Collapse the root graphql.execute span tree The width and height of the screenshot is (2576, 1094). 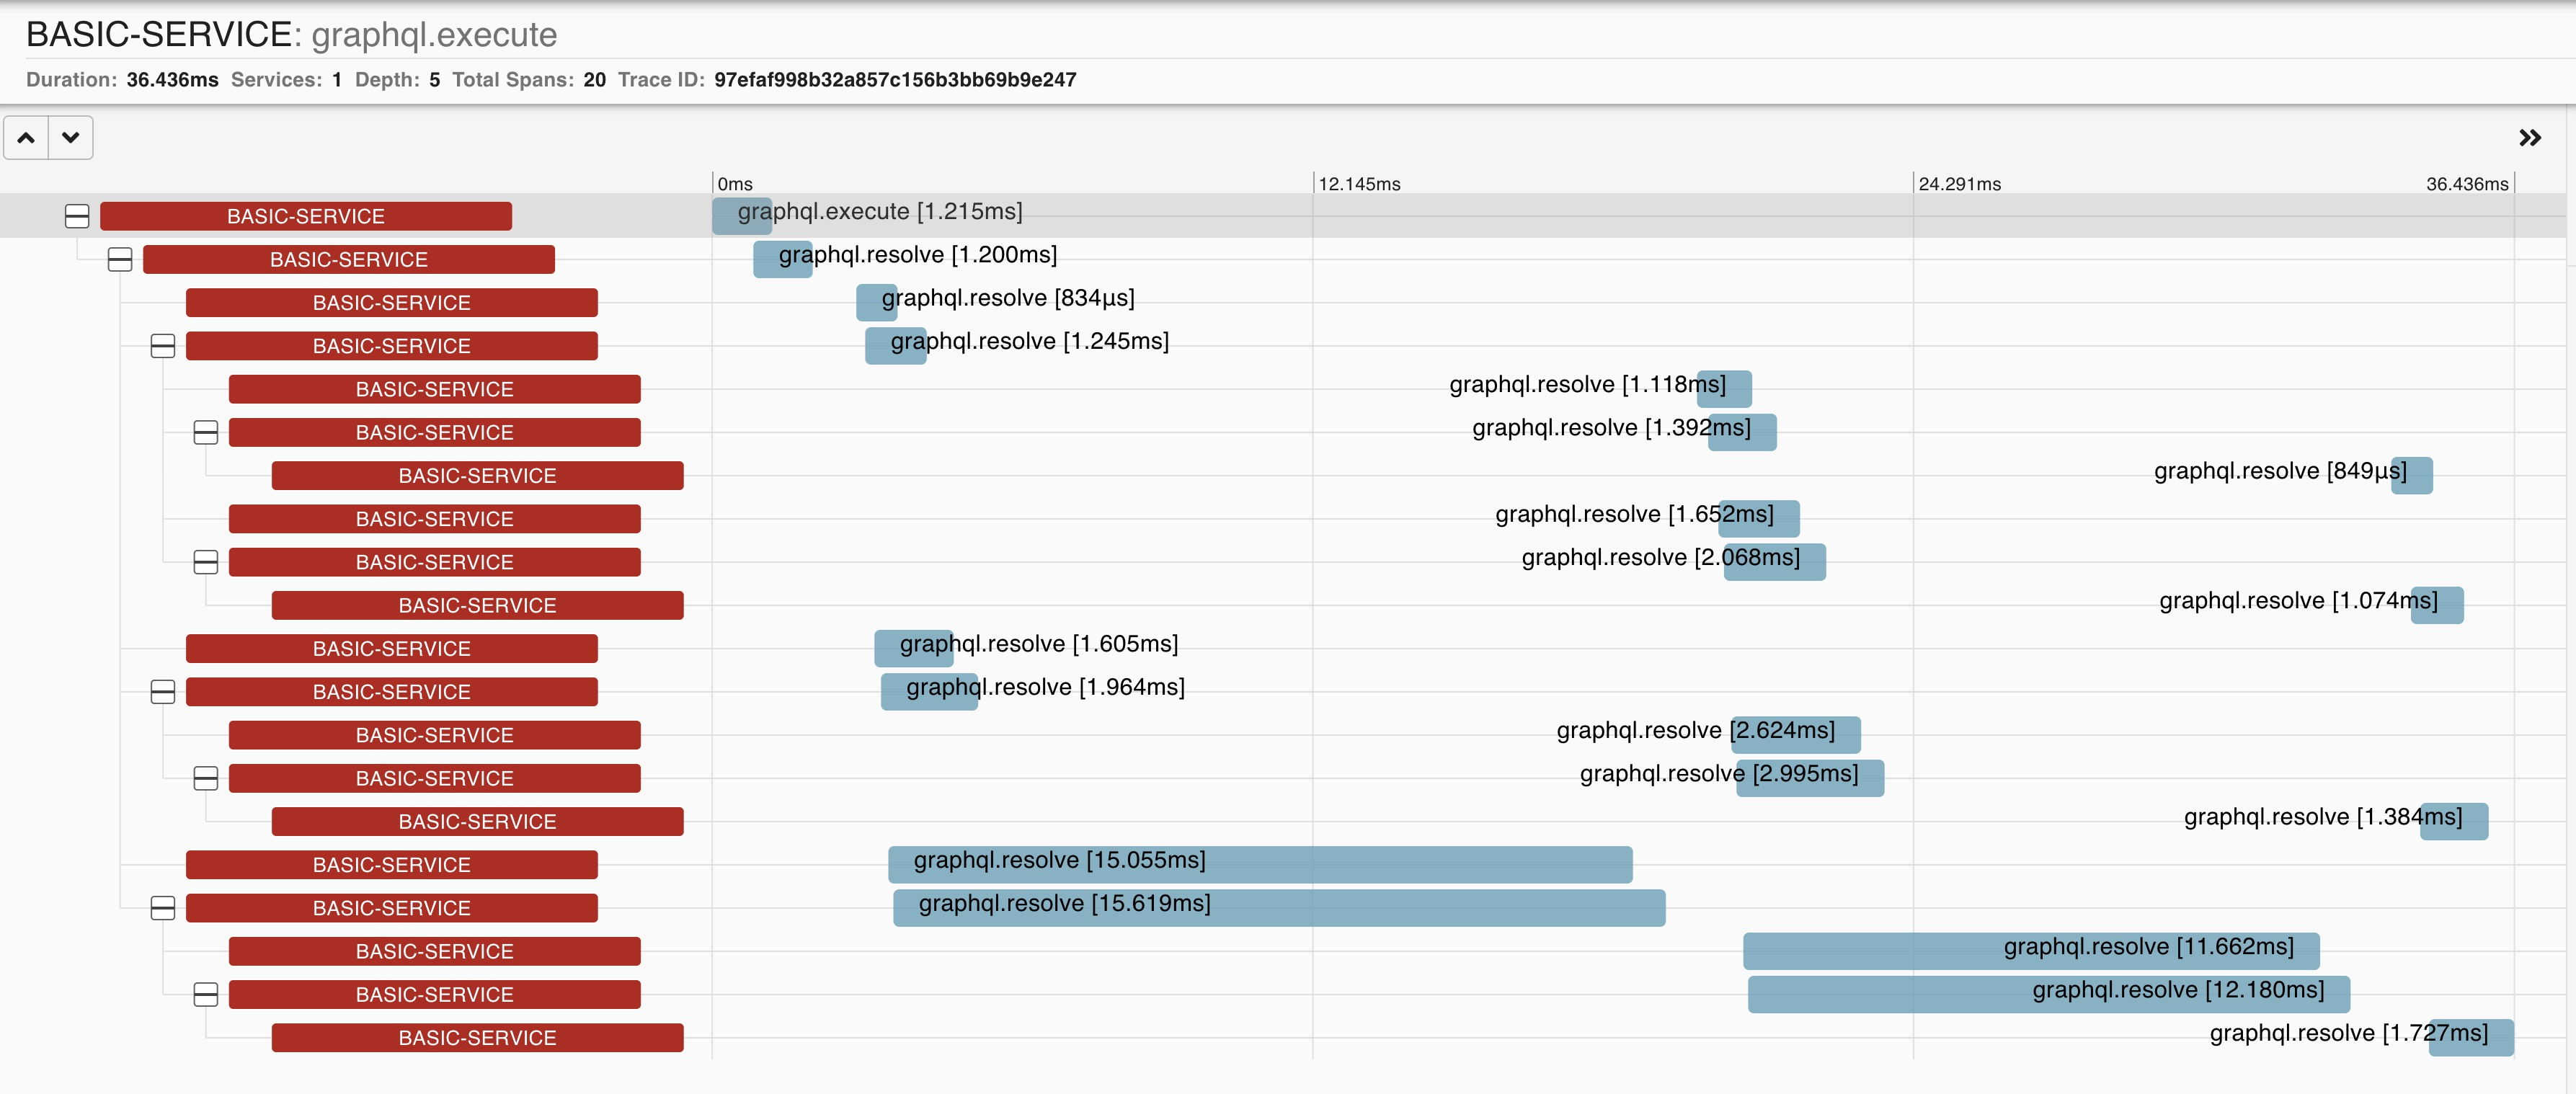pyautogui.click(x=77, y=215)
